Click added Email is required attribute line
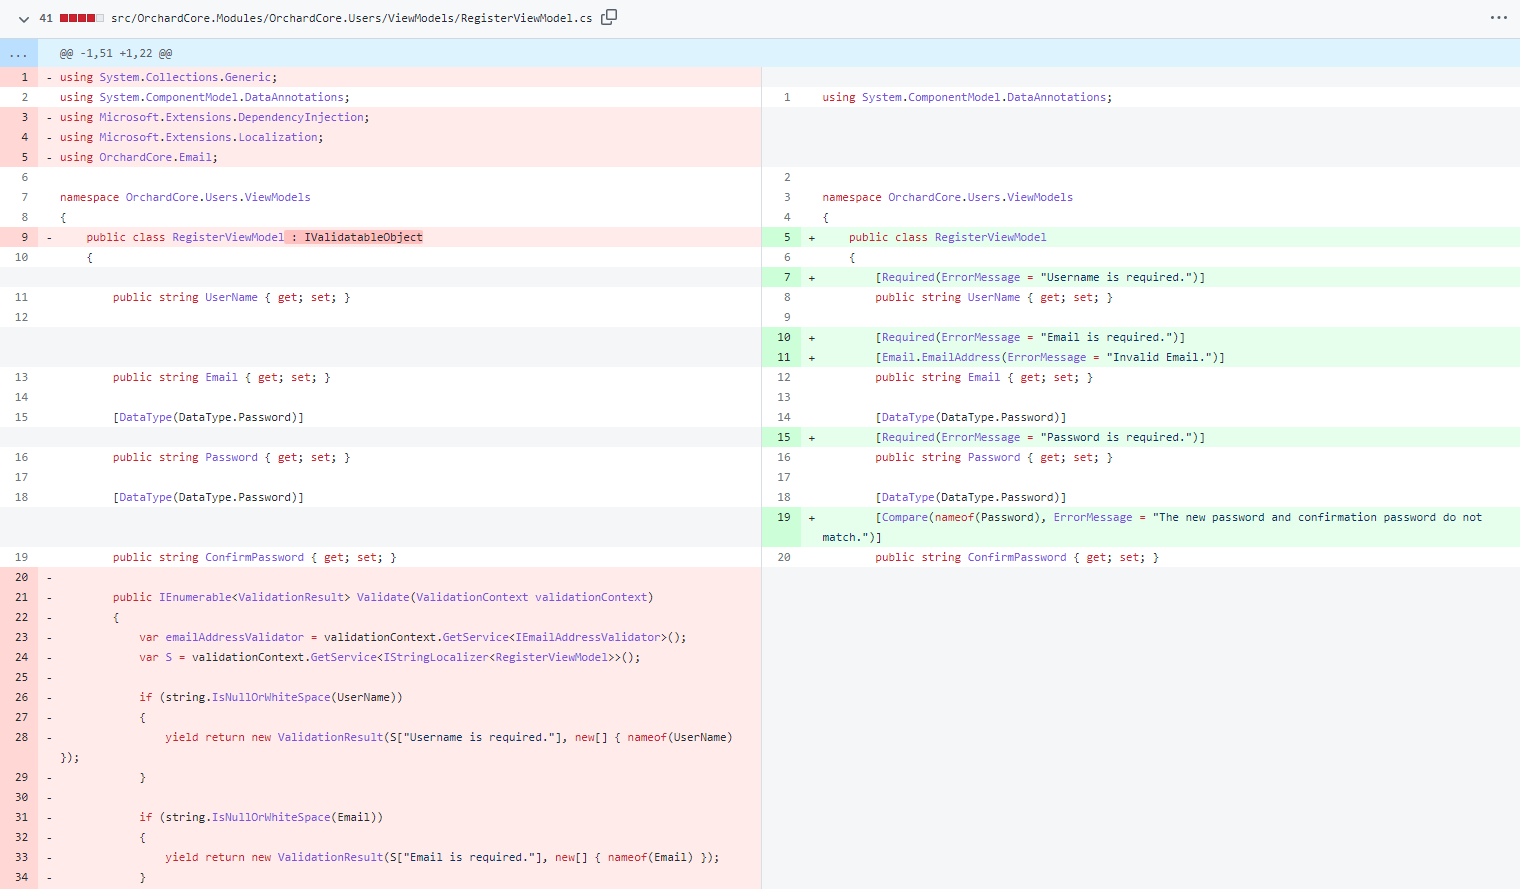 pyautogui.click(x=1030, y=337)
